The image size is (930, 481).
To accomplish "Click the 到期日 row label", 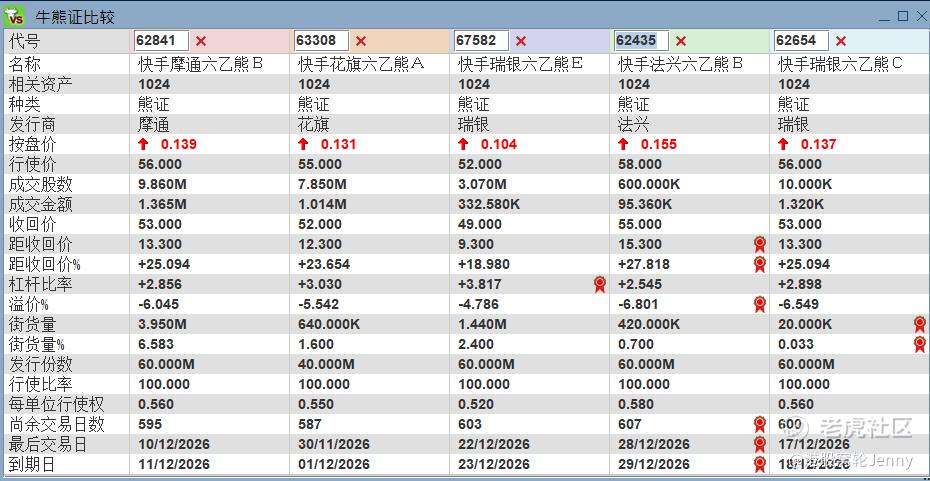I will coord(32,464).
